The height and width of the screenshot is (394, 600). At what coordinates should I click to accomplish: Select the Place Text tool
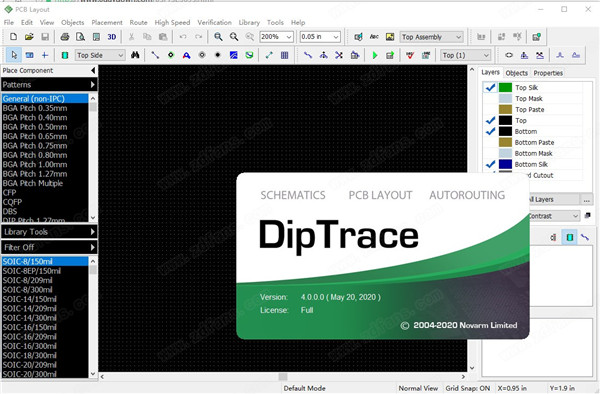[x=186, y=55]
